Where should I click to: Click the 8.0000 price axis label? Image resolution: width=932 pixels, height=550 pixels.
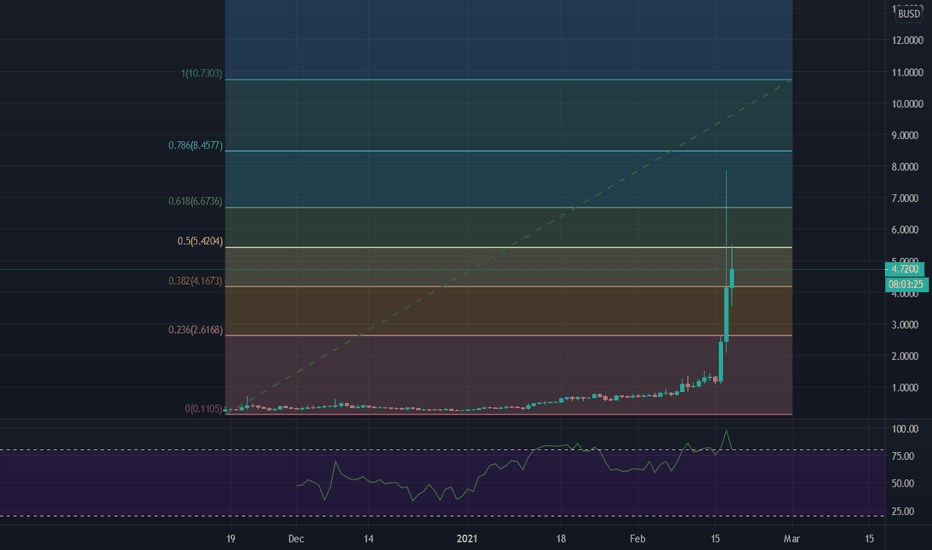pyautogui.click(x=905, y=167)
